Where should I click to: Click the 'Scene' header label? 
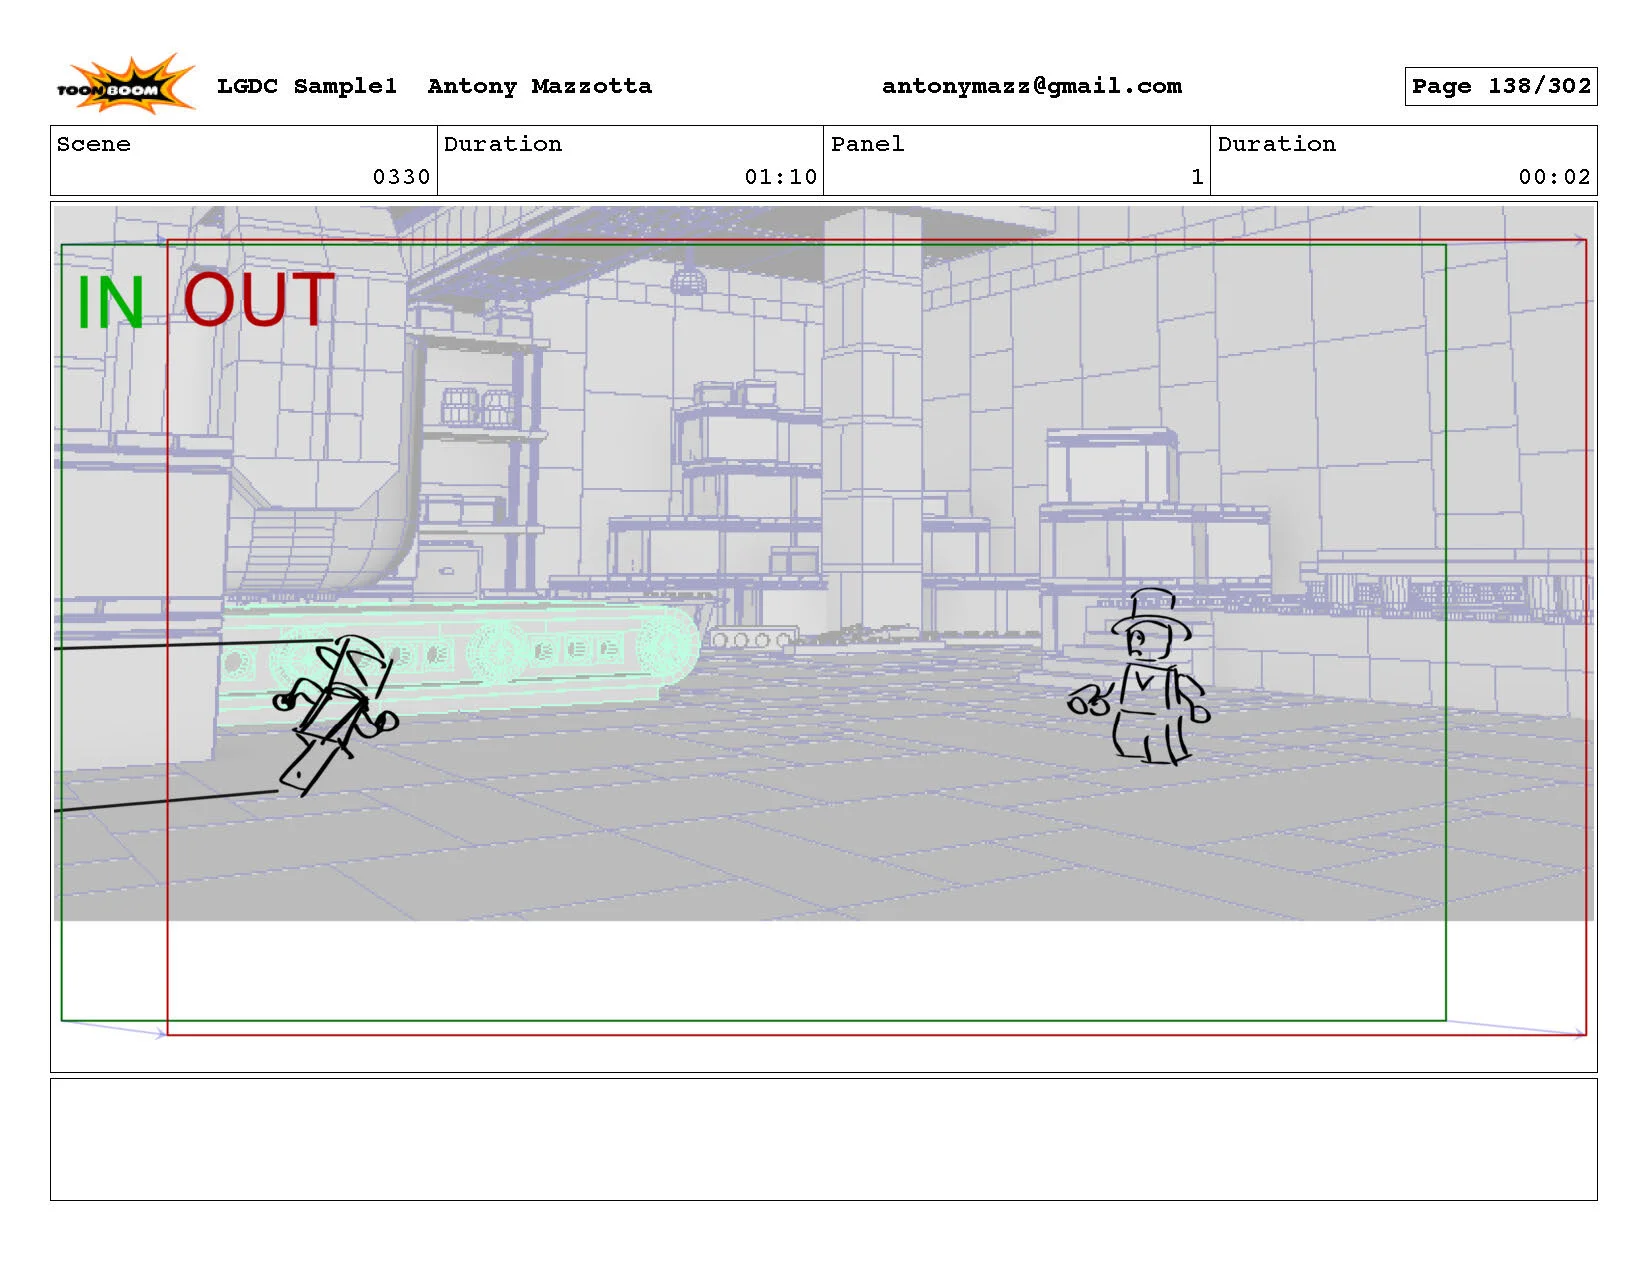pos(94,144)
